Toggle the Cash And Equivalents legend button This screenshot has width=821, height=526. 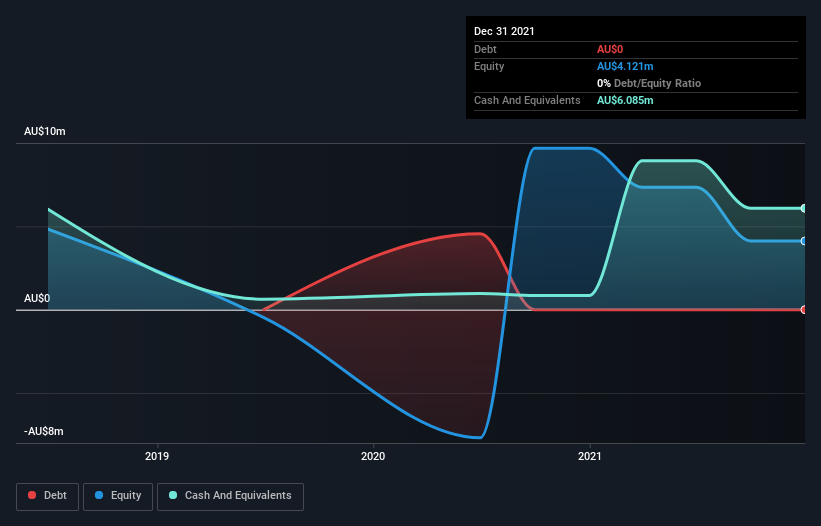coord(230,496)
